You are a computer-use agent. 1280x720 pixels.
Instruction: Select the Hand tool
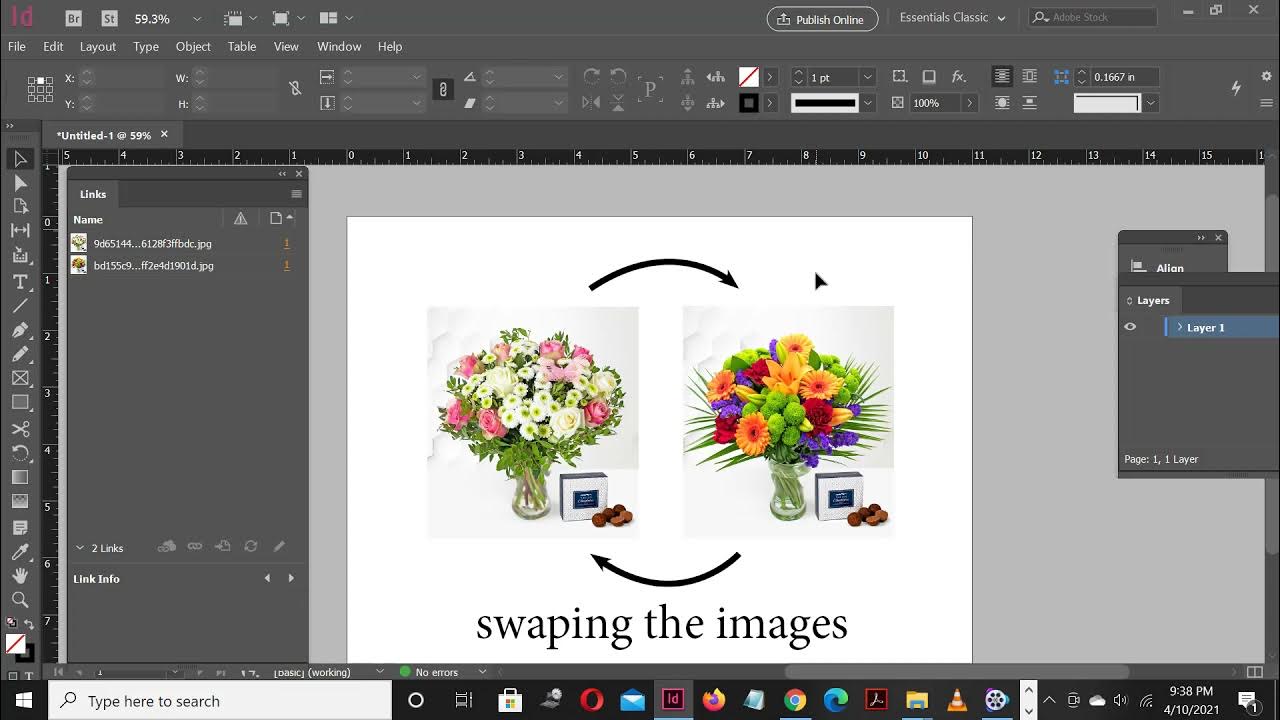pyautogui.click(x=20, y=576)
